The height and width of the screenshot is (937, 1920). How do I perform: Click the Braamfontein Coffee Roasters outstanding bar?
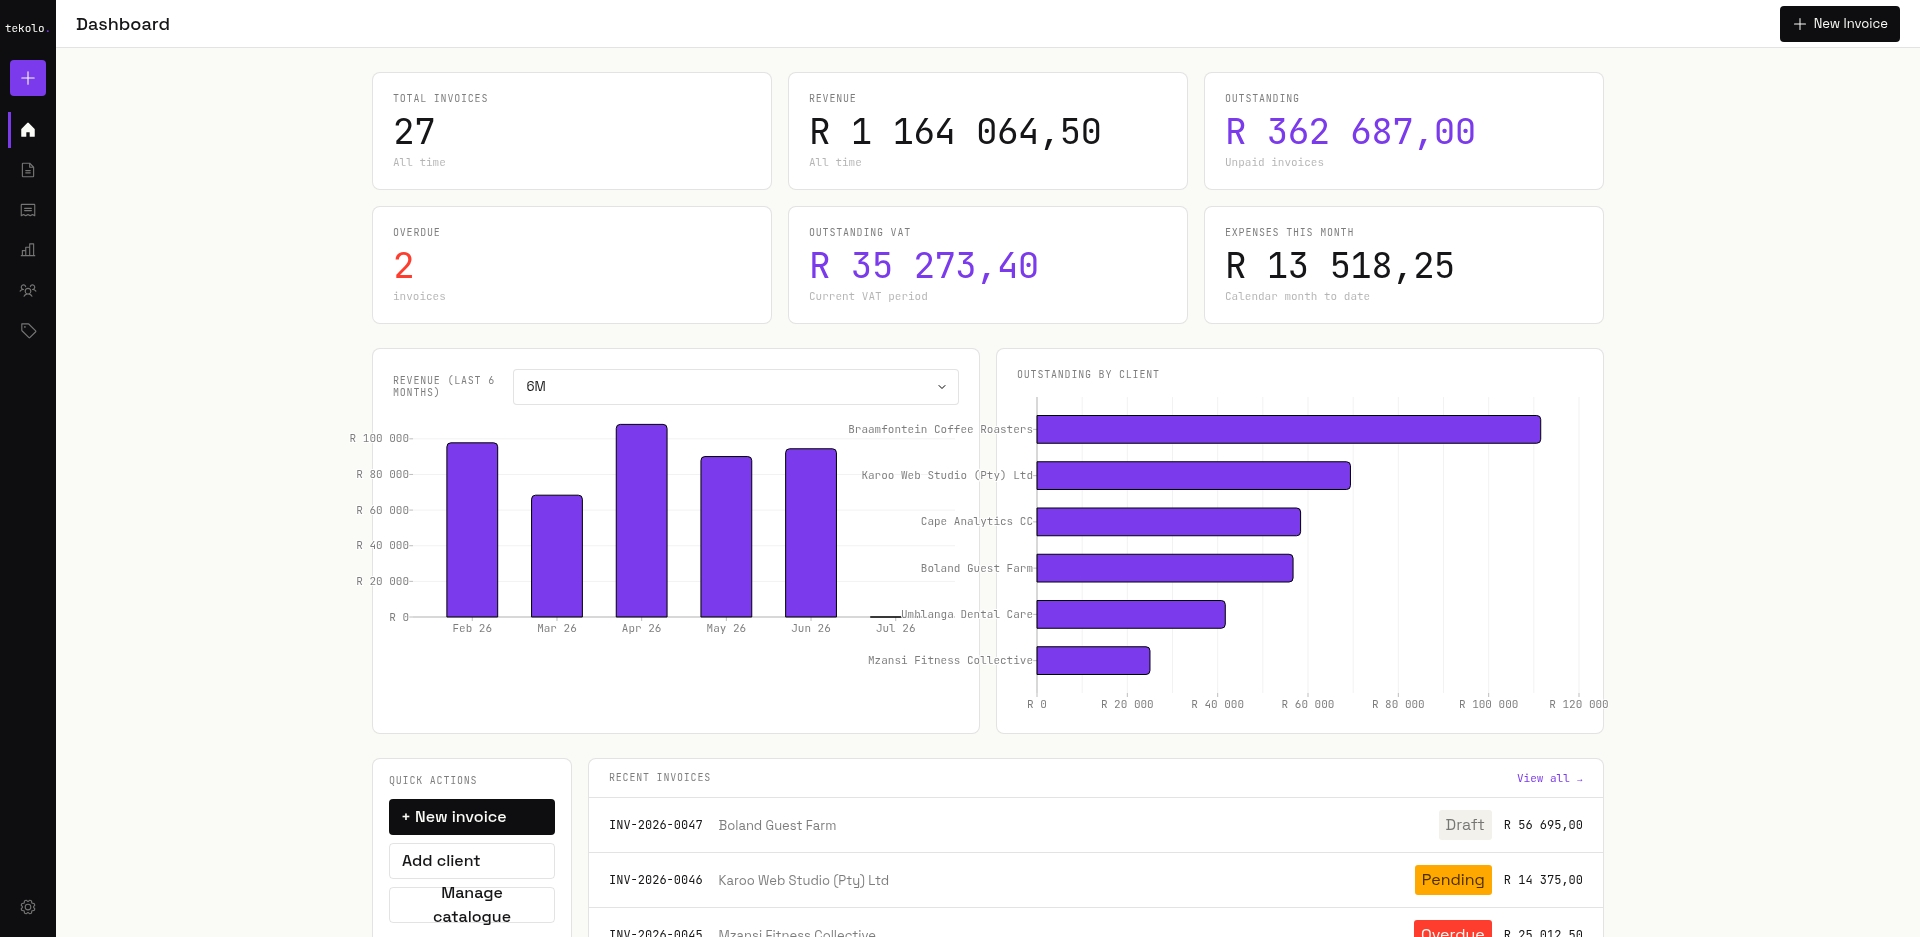[x=1289, y=430]
